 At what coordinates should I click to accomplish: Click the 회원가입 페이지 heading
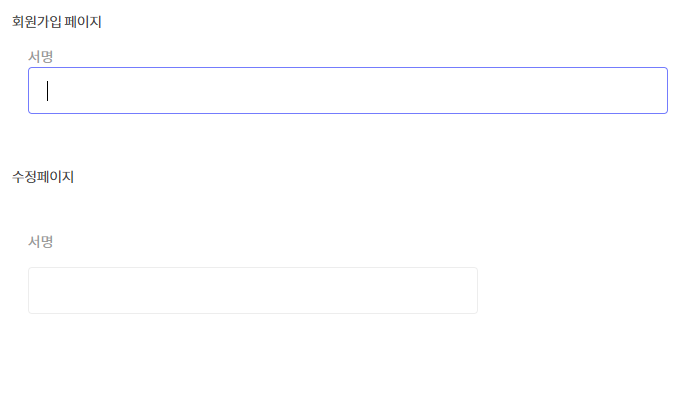click(x=57, y=22)
